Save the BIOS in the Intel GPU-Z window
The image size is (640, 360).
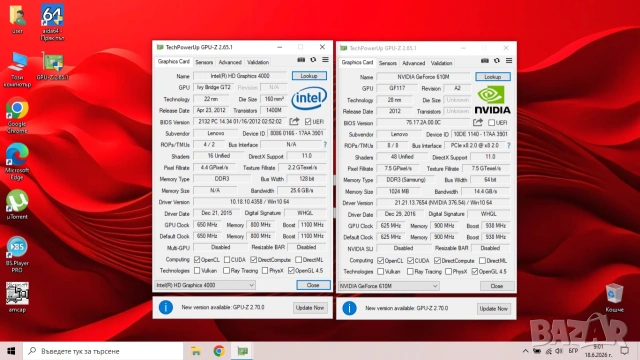pos(294,121)
